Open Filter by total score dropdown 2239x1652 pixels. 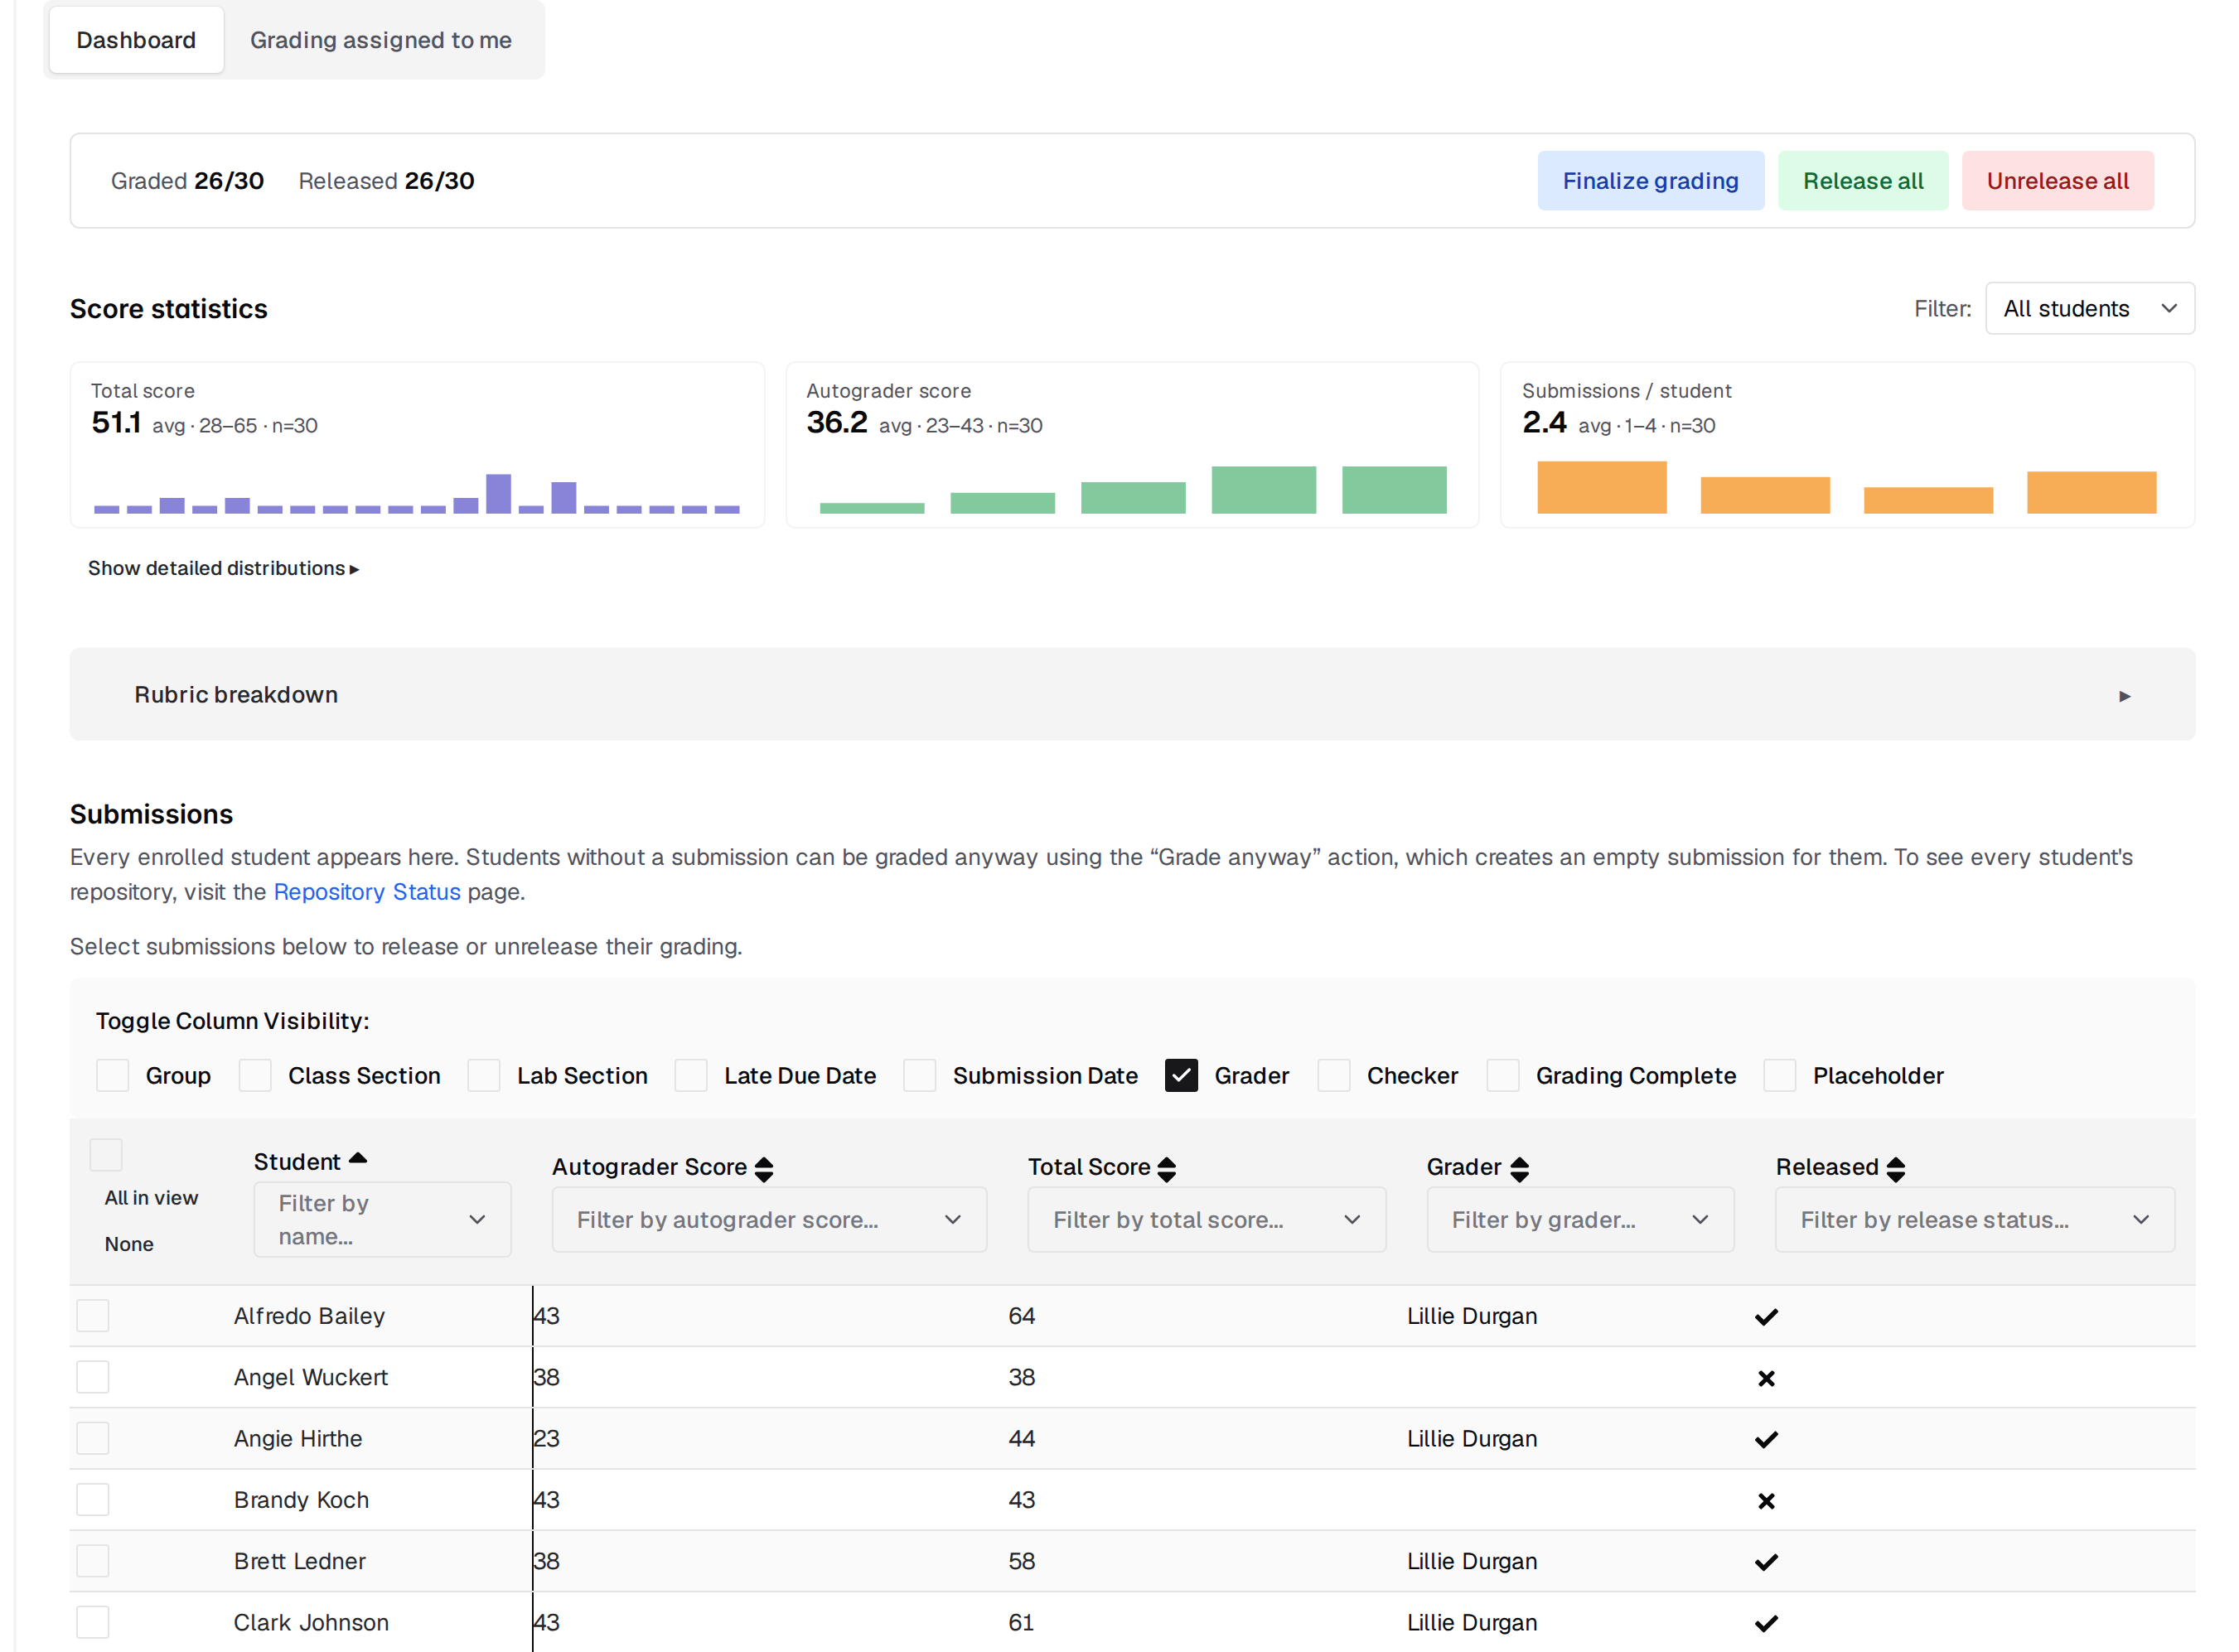[x=1207, y=1220]
